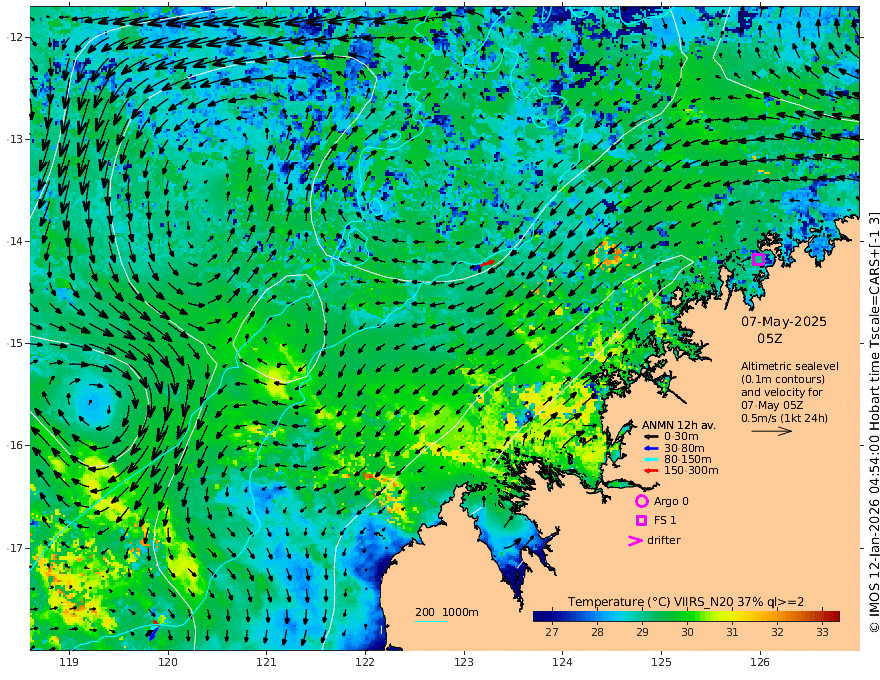Click the 05Z time label

(769, 338)
